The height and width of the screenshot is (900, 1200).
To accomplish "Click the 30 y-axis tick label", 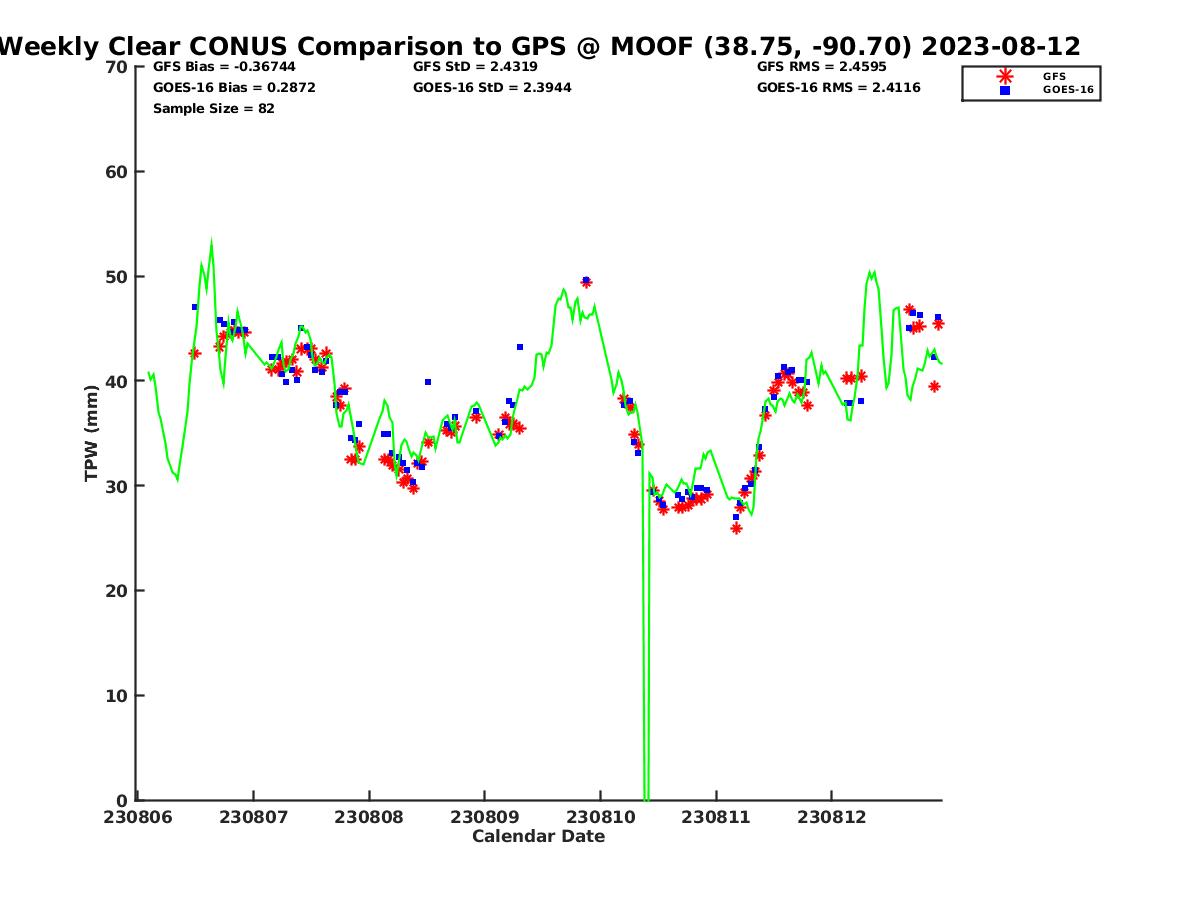I will (x=117, y=486).
